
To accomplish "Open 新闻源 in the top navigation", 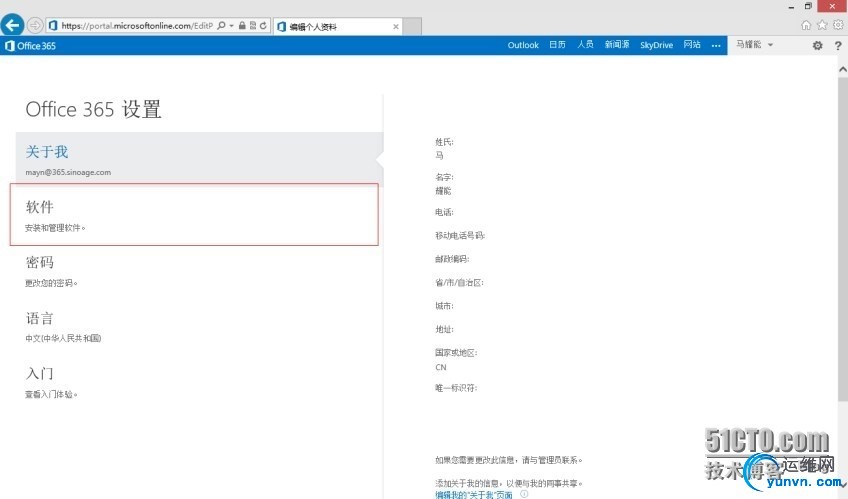I will click(x=617, y=45).
